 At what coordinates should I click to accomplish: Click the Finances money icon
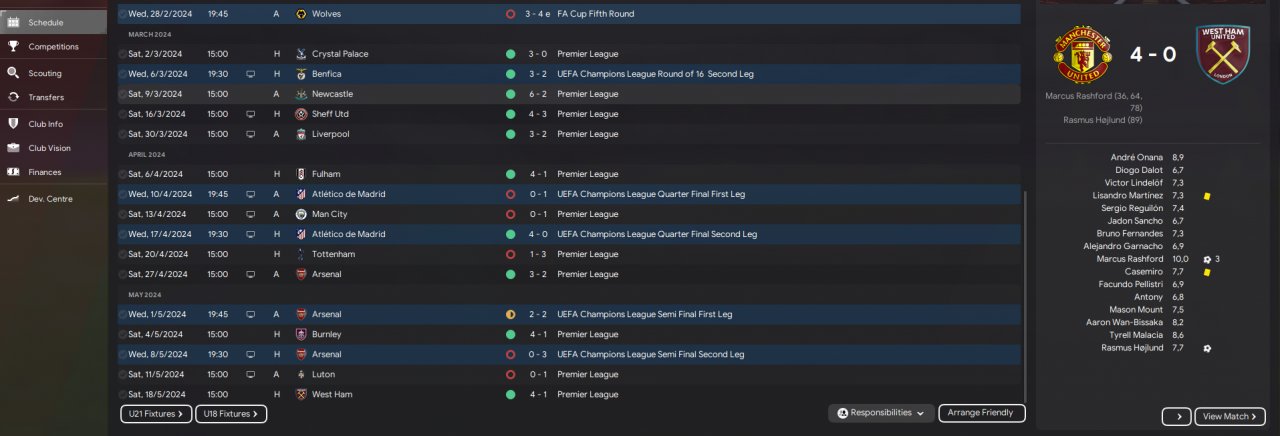(x=13, y=172)
